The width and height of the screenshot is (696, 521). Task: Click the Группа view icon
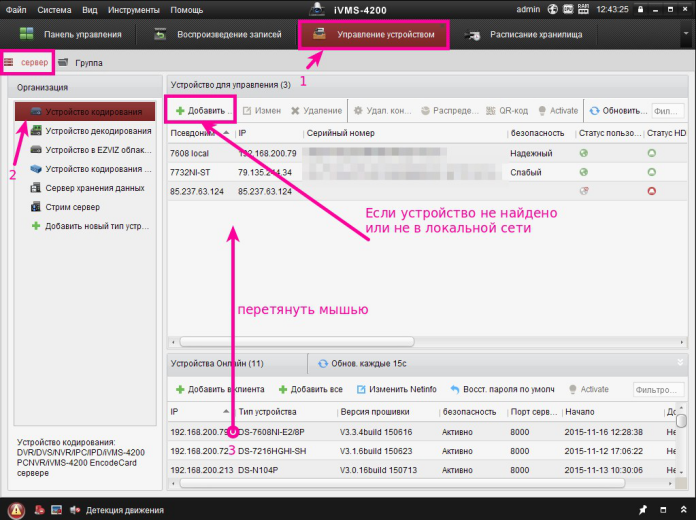tap(63, 62)
